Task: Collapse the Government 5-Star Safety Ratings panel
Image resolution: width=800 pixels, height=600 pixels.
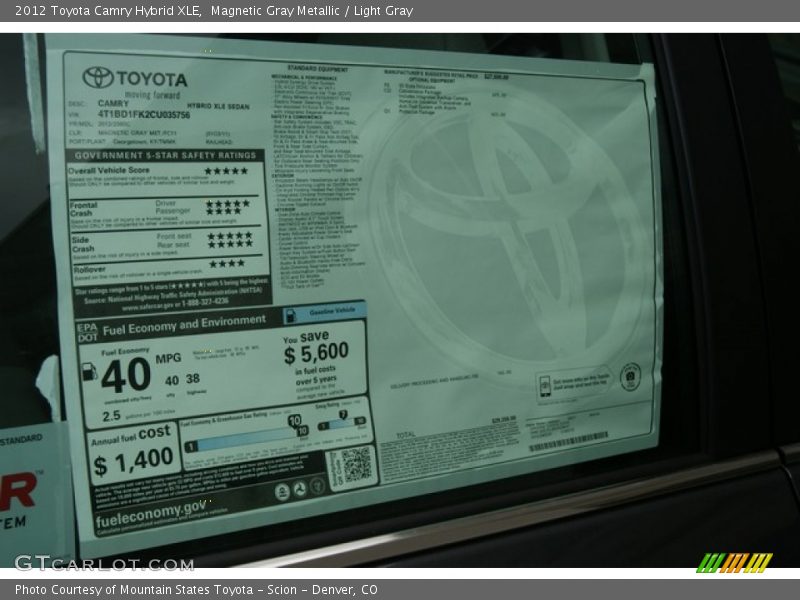Action: click(x=163, y=156)
